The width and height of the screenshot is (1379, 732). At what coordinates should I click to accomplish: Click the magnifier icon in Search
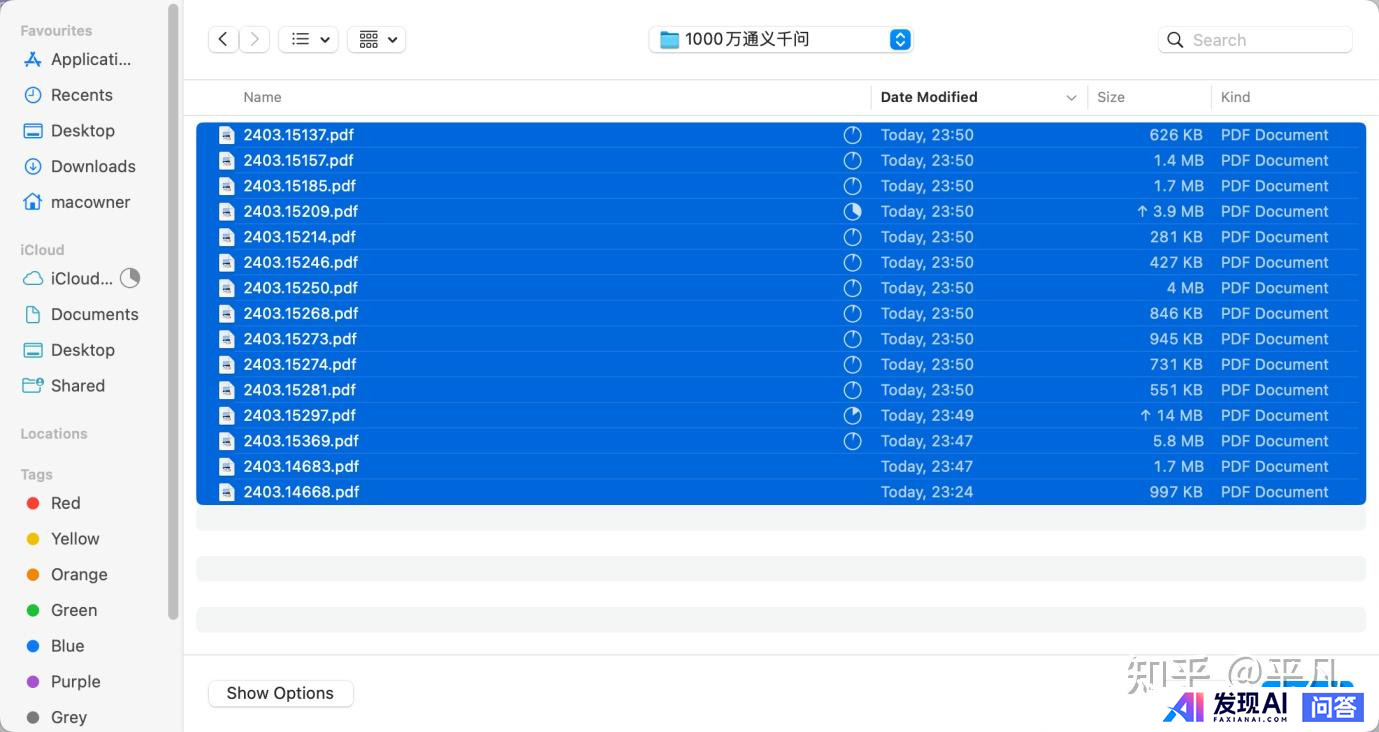pyautogui.click(x=1175, y=40)
